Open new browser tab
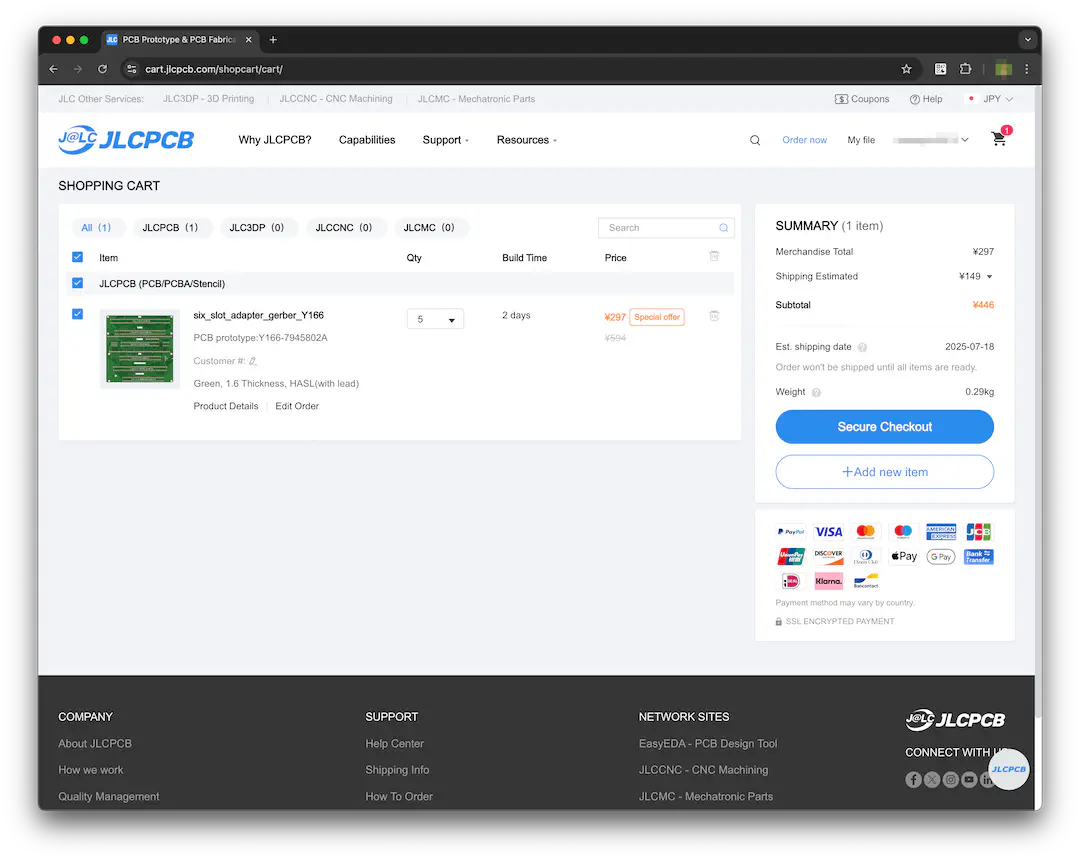 273,40
